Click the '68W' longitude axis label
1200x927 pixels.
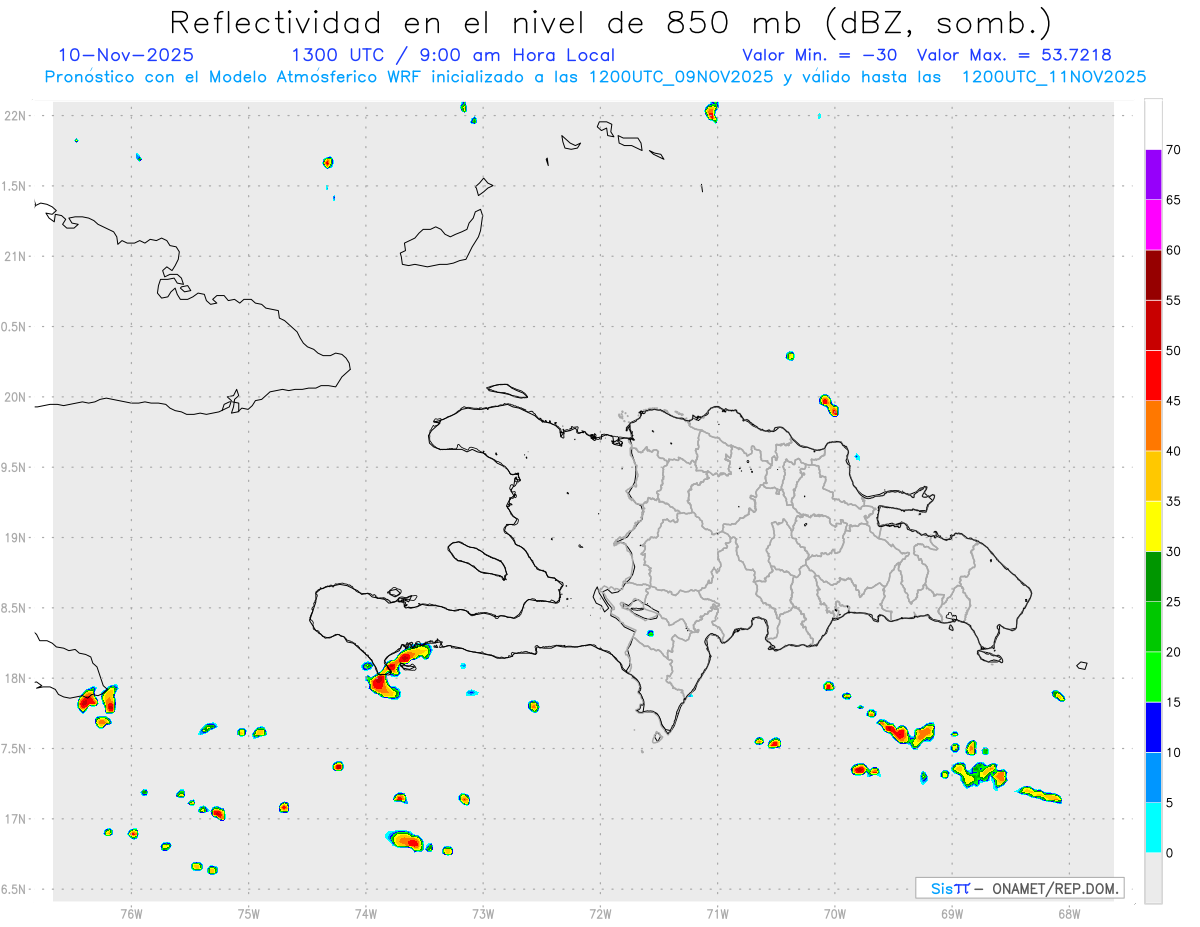tap(1069, 912)
